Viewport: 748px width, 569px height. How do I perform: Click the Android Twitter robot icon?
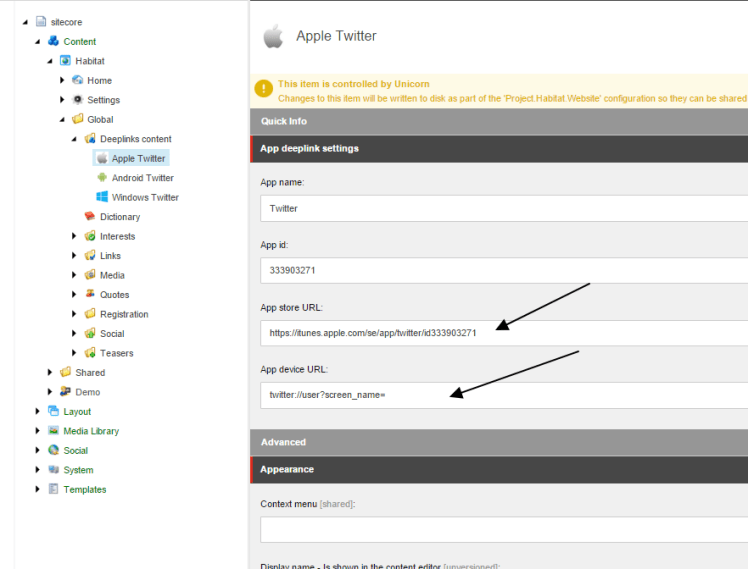[102, 178]
